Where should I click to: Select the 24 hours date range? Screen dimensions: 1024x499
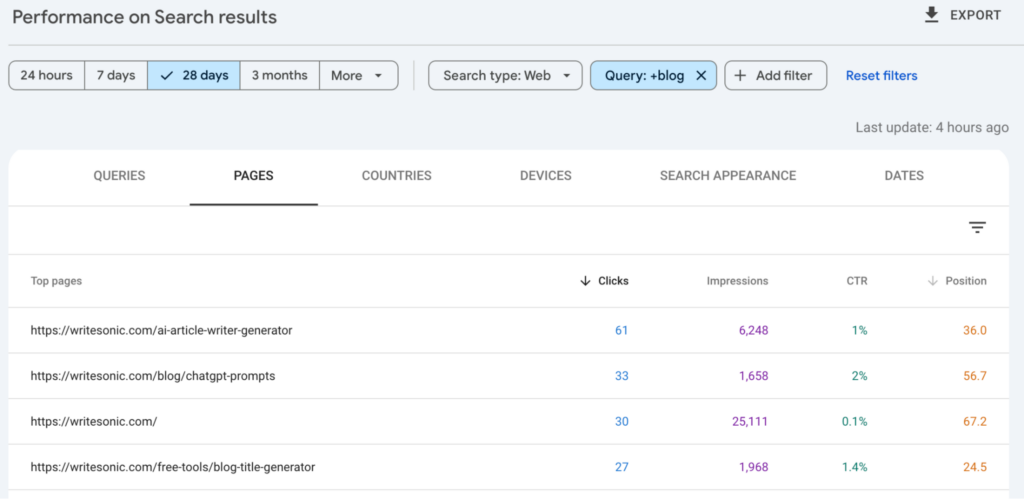(46, 76)
